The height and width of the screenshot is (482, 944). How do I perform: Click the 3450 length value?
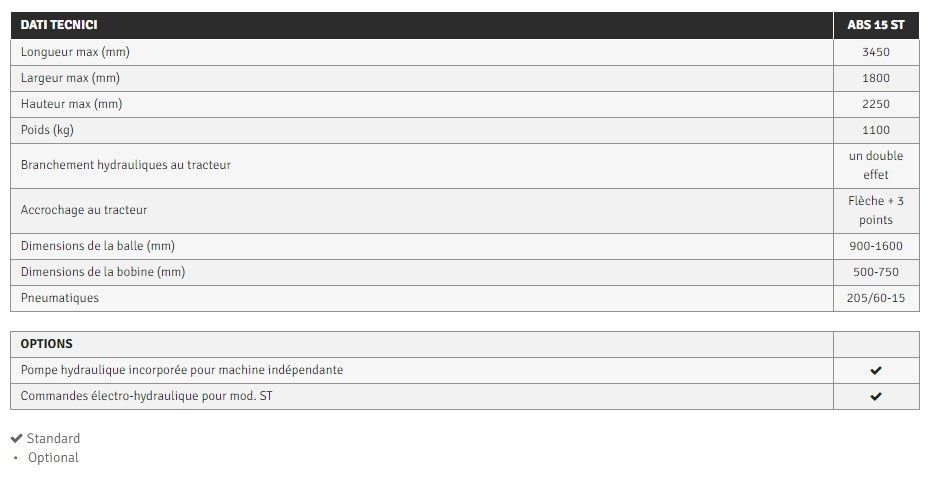tap(875, 52)
